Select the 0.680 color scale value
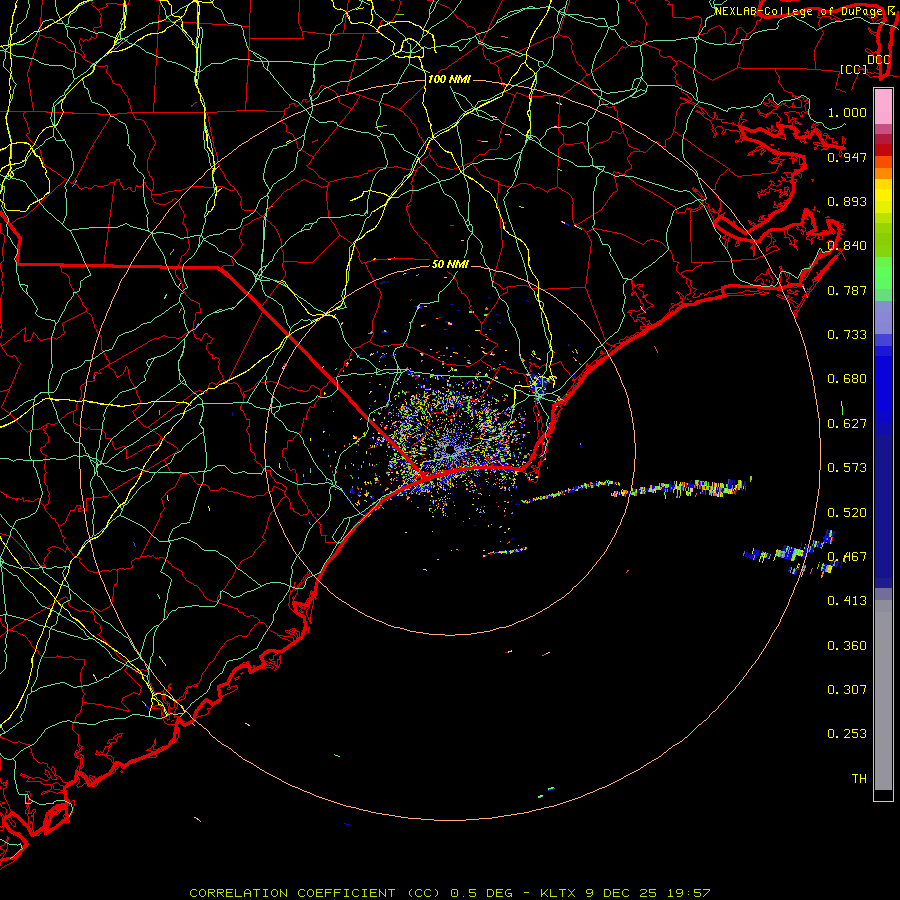Screen dimensions: 900x900 point(847,379)
